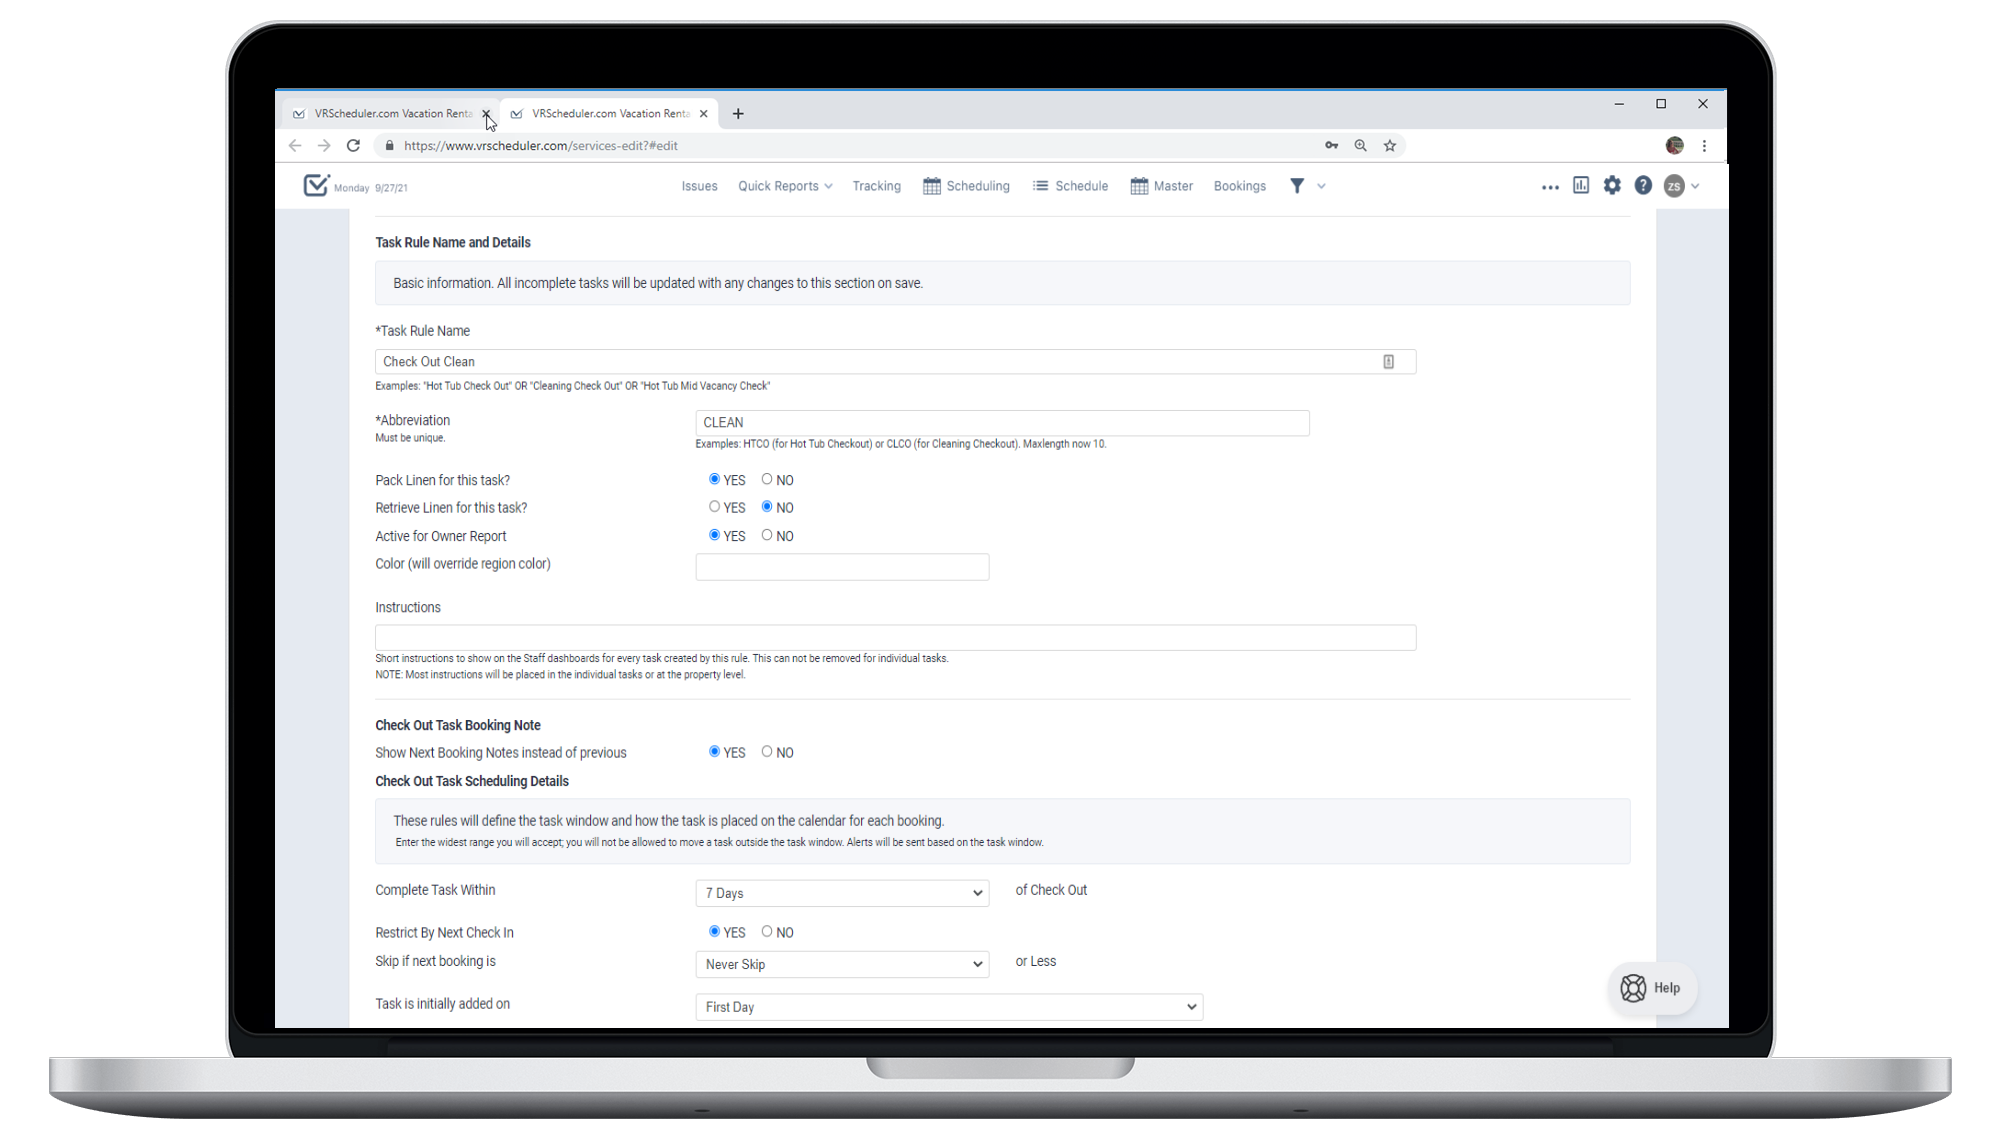Open the First Day dropdown
The width and height of the screenshot is (2000, 1132).
pos(948,1007)
